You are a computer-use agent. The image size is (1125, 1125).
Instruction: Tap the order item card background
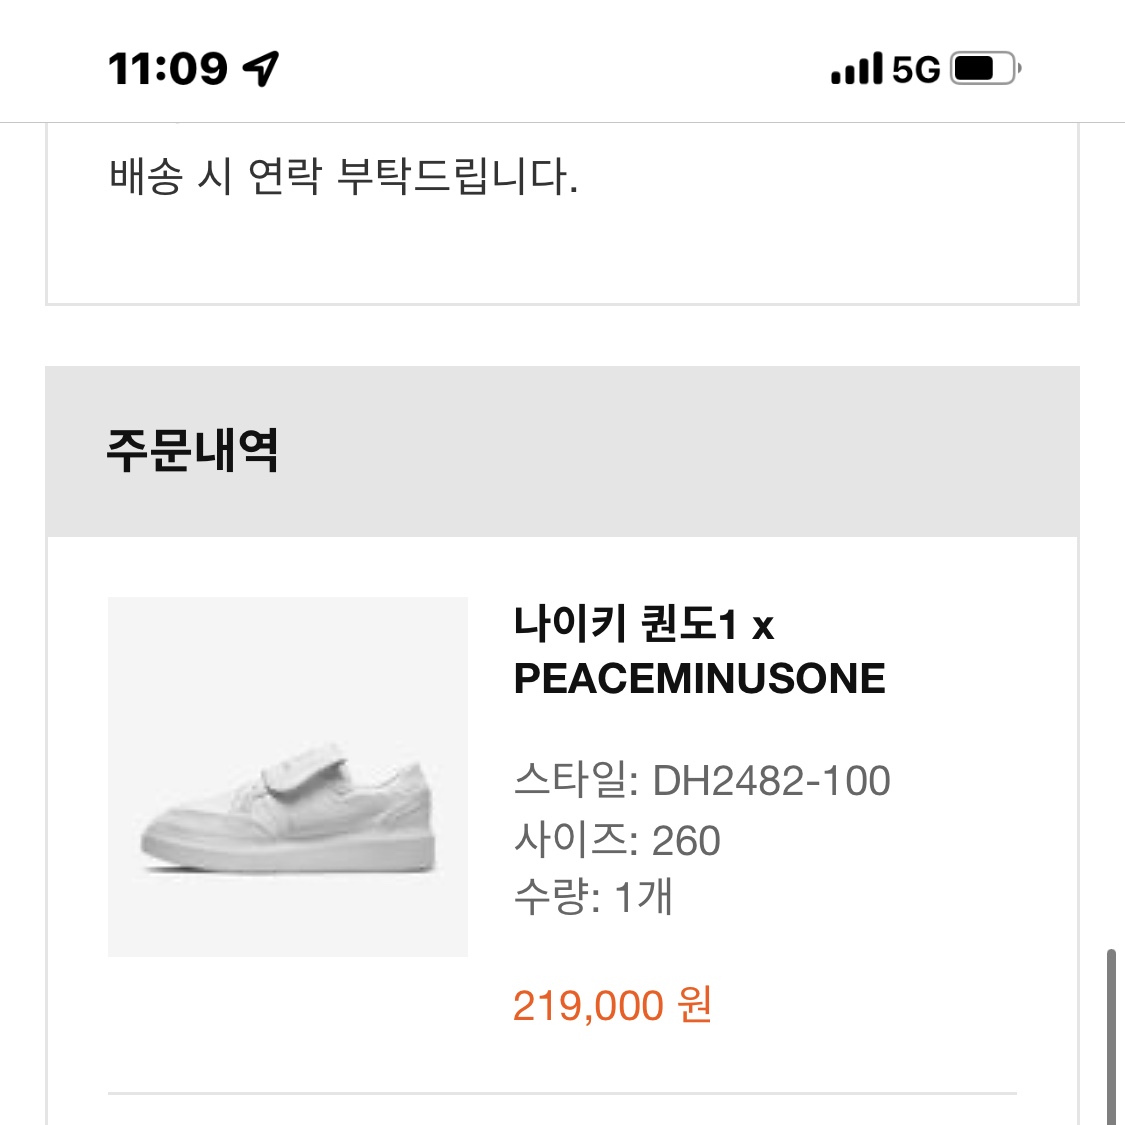[x=562, y=831]
